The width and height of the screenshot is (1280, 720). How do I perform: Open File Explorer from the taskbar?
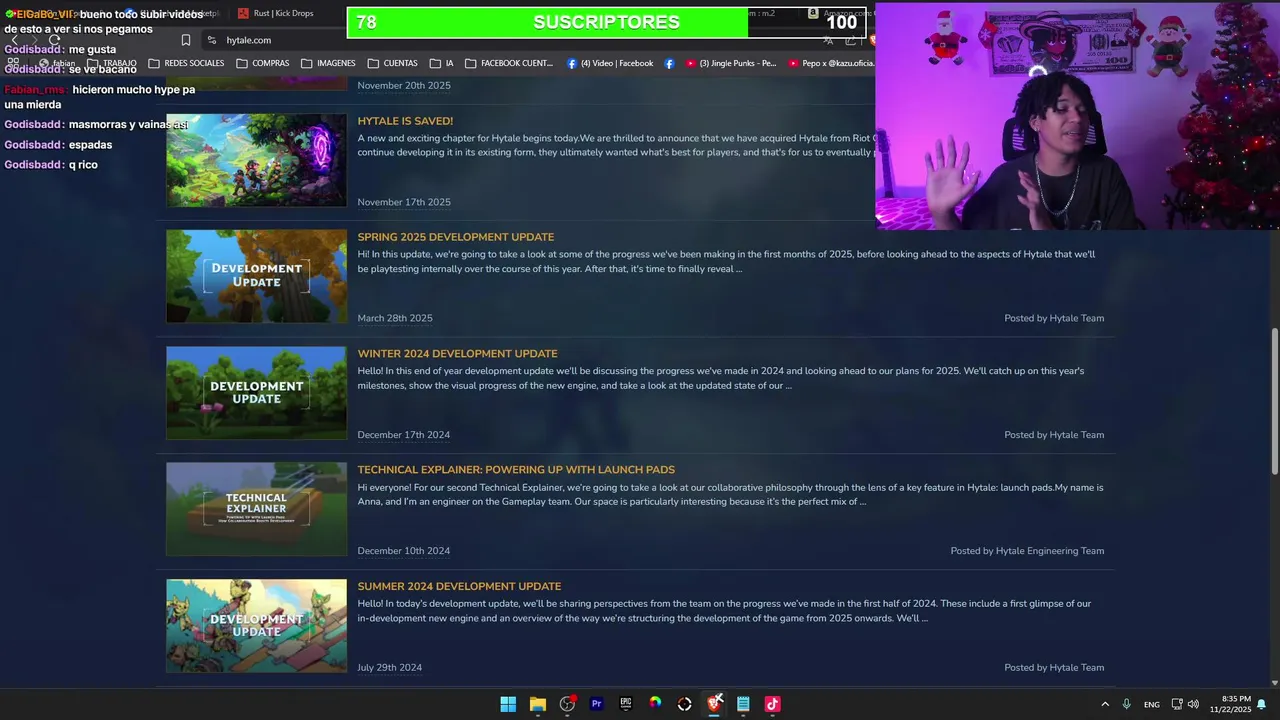(538, 704)
